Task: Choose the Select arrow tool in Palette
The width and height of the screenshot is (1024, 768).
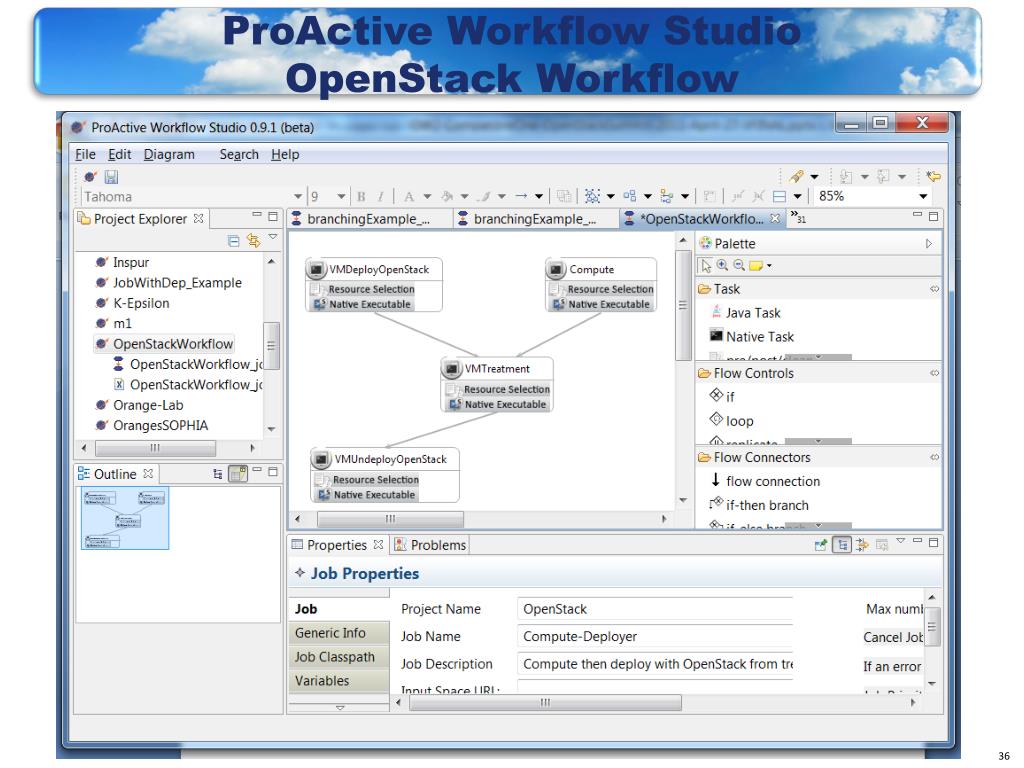Action: click(x=706, y=266)
